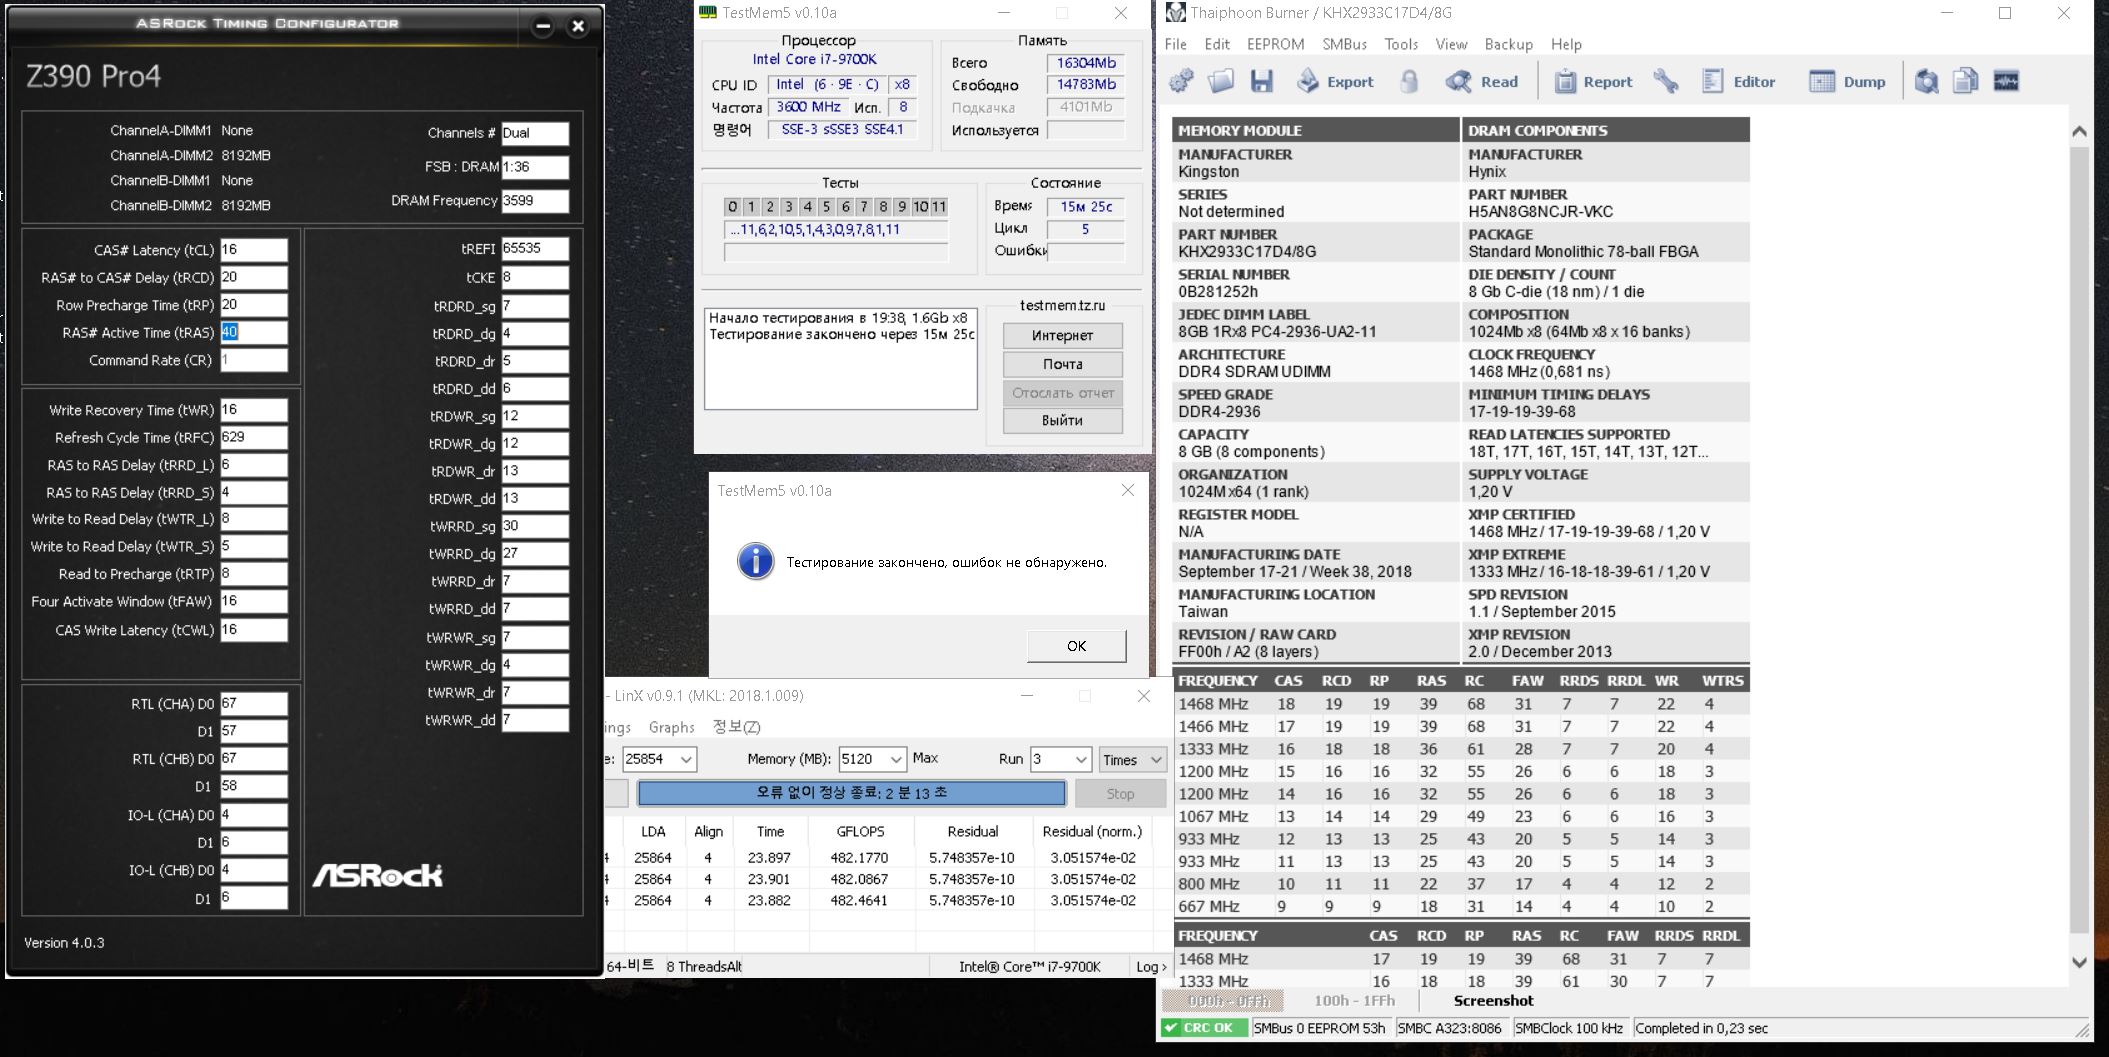This screenshot has height=1057, width=2109.
Task: Click the Command Rate (CR) field
Action: (x=253, y=360)
